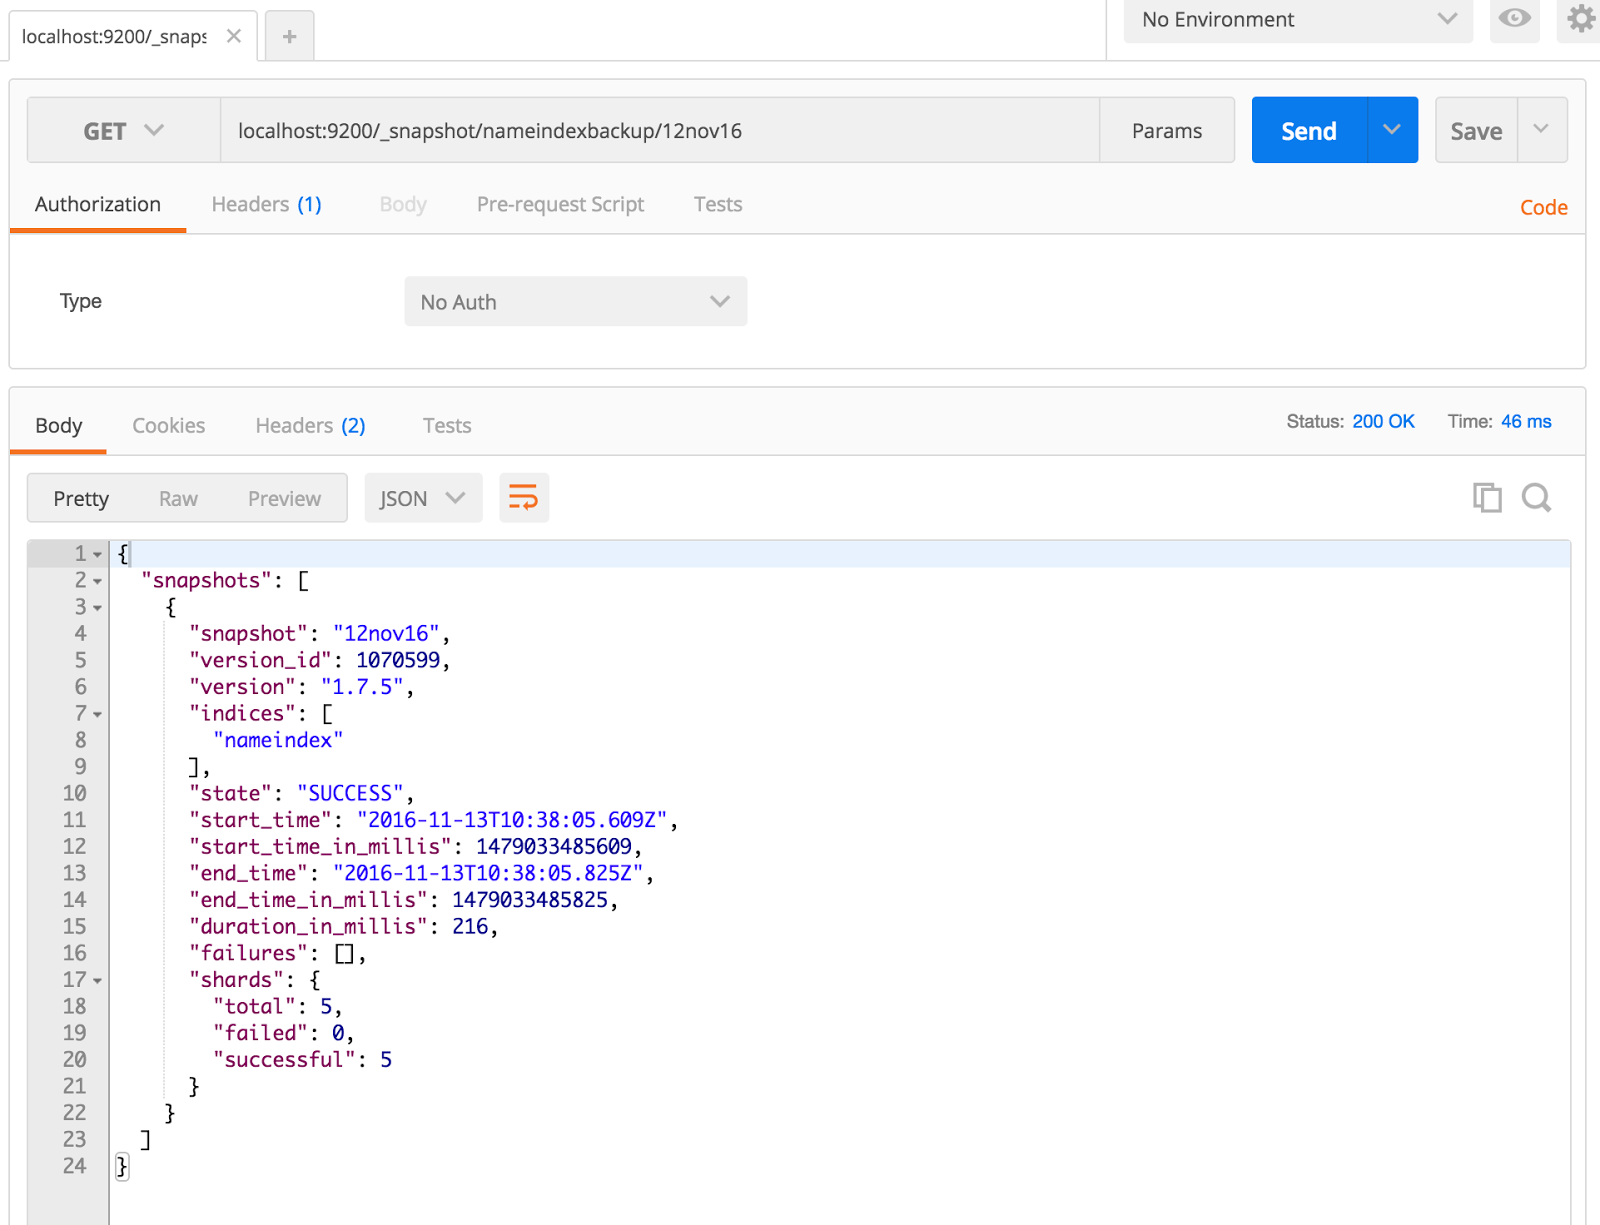The height and width of the screenshot is (1225, 1600).
Task: Open the GET method dropdown
Action: pos(122,129)
